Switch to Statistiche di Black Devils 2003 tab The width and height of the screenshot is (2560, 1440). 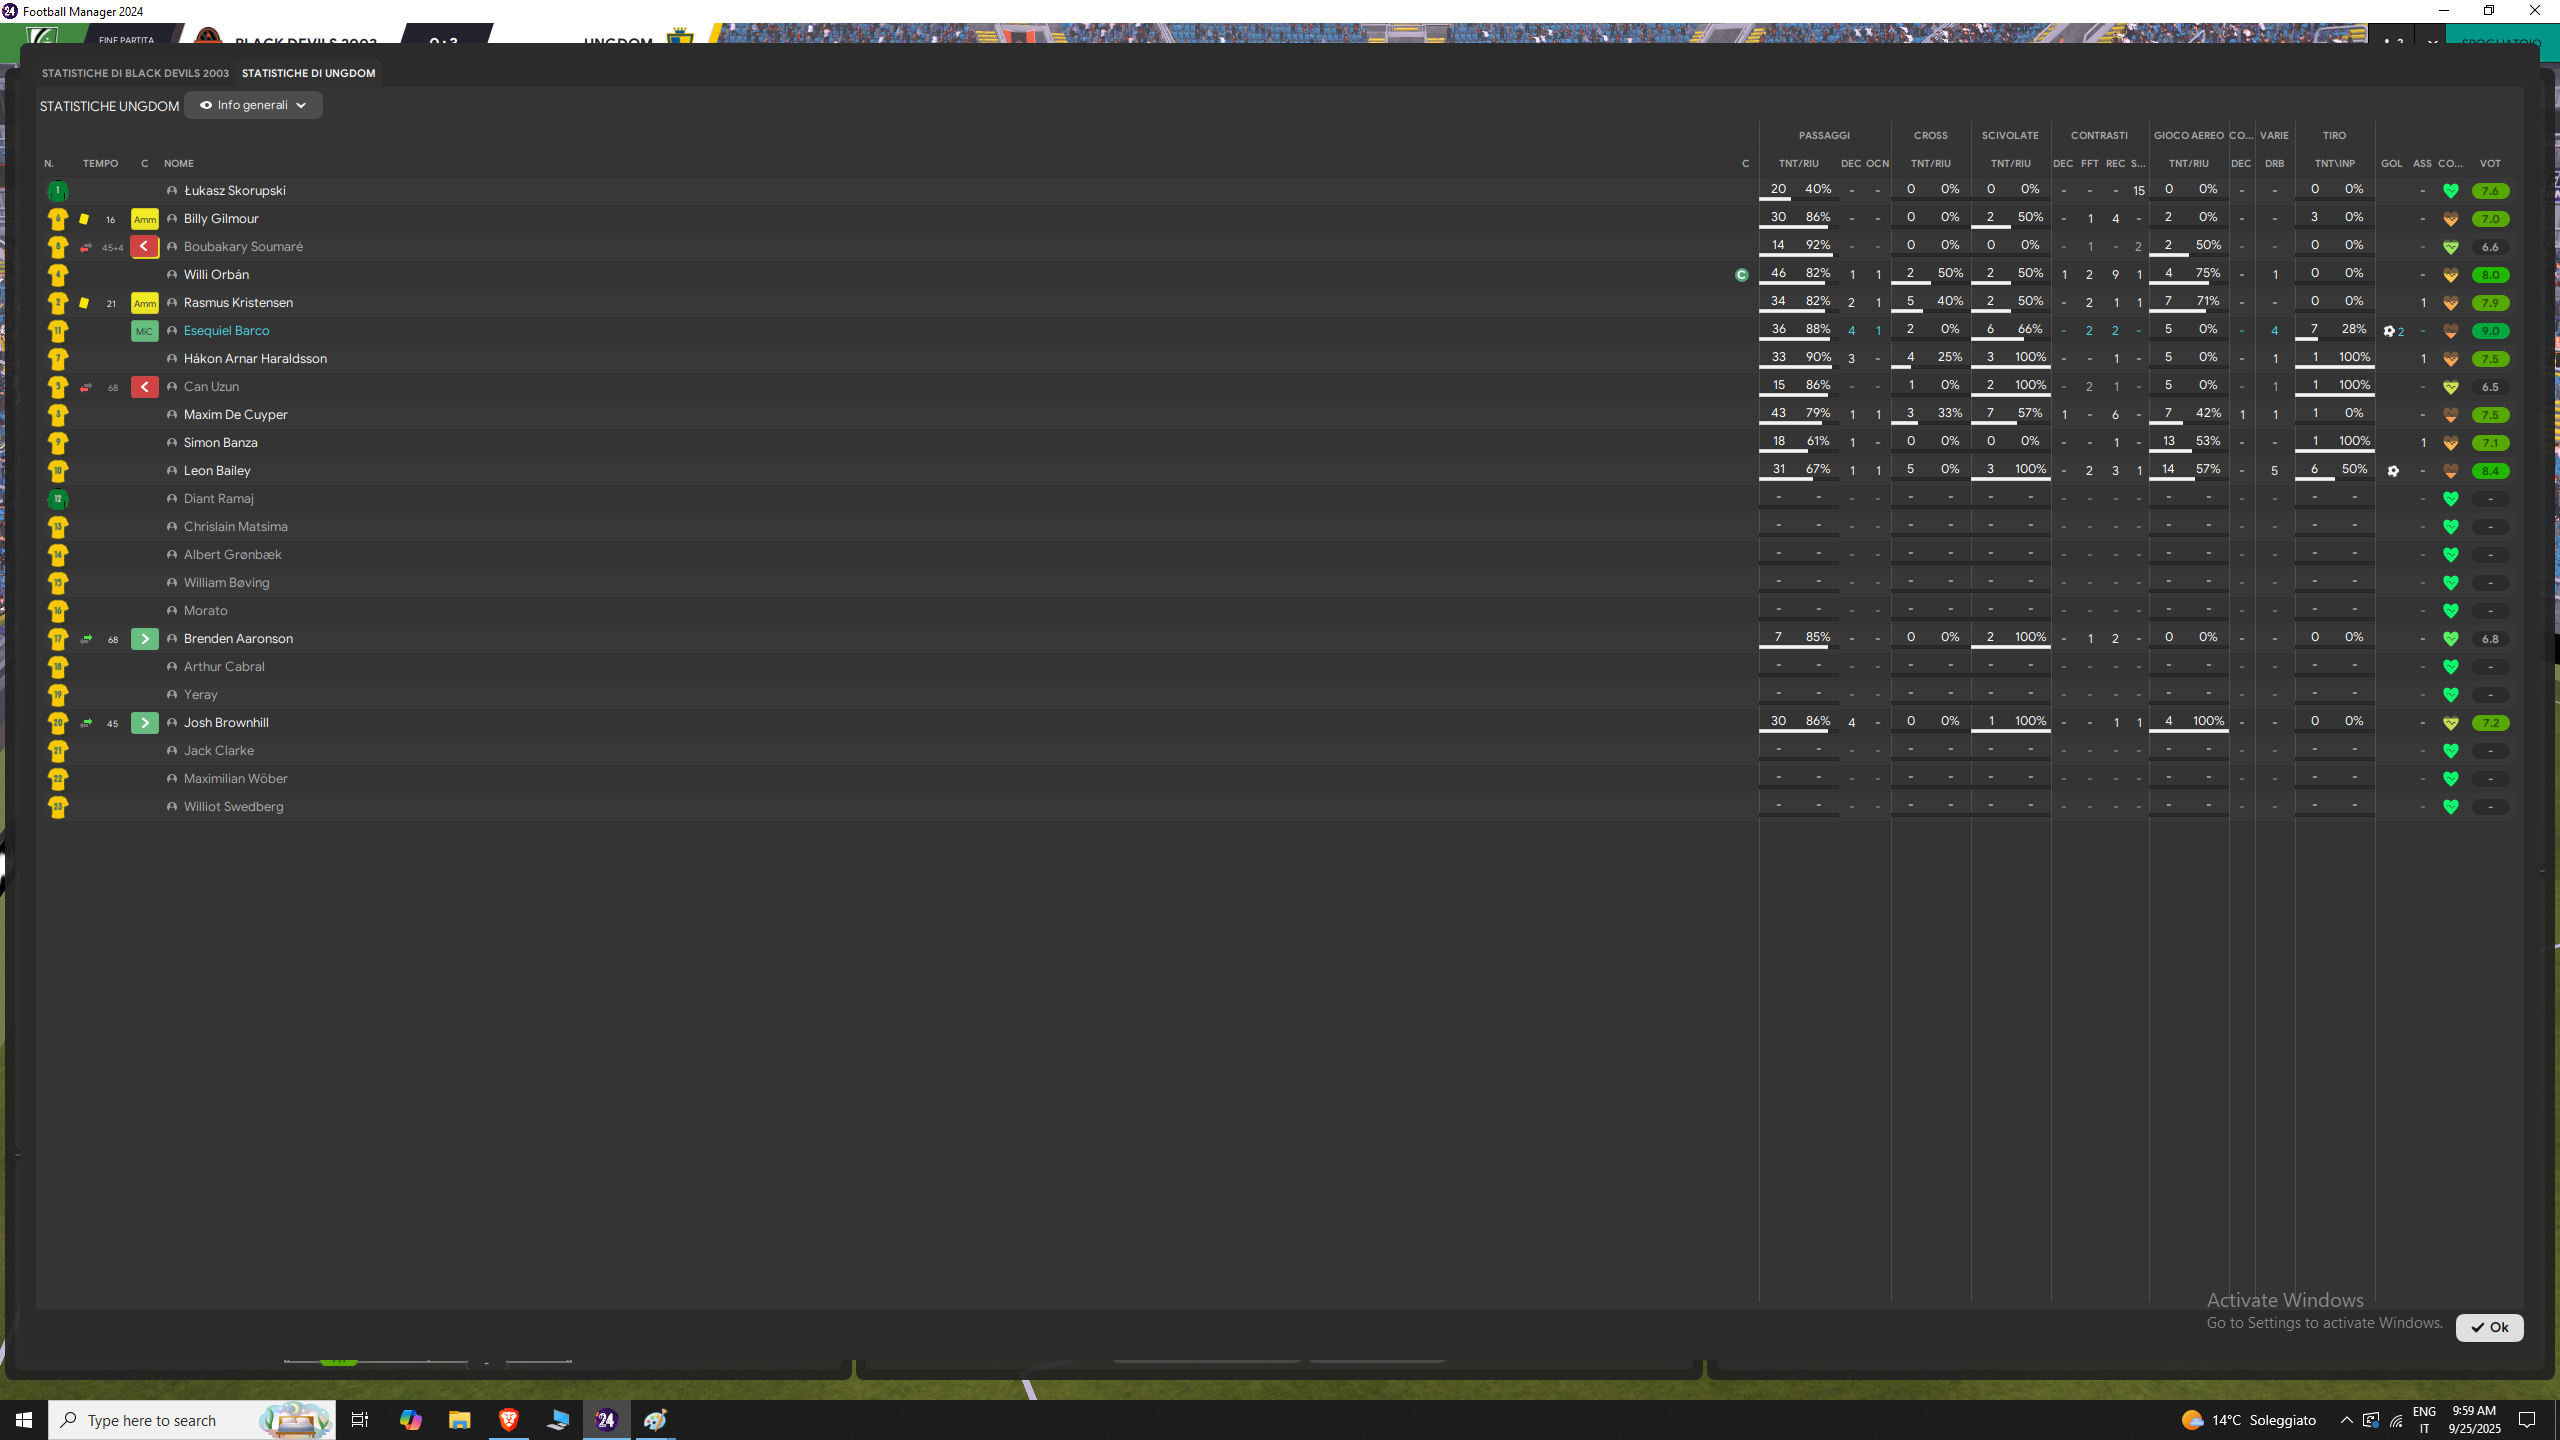[x=135, y=73]
